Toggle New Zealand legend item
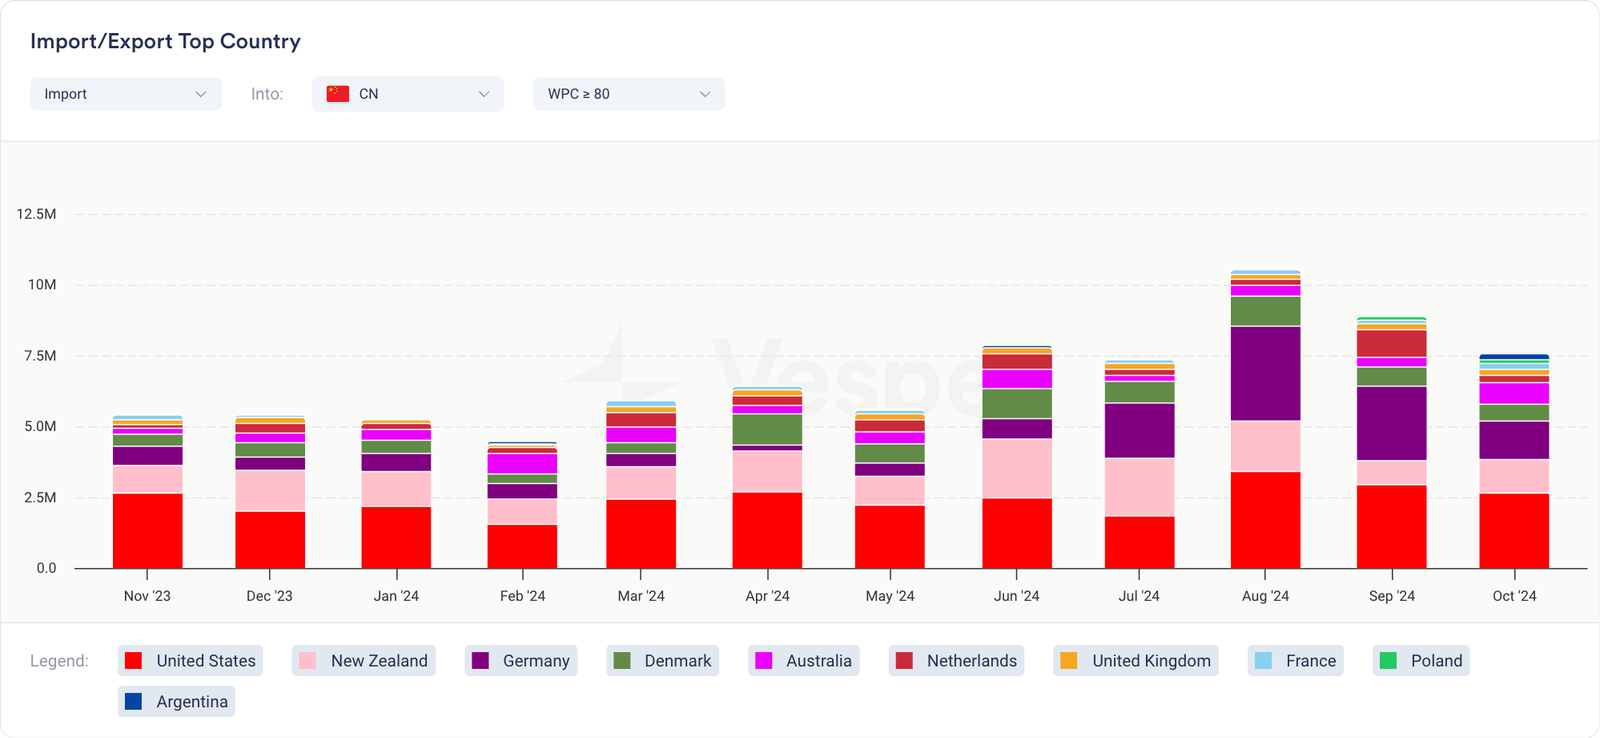1600x738 pixels. [x=364, y=661]
